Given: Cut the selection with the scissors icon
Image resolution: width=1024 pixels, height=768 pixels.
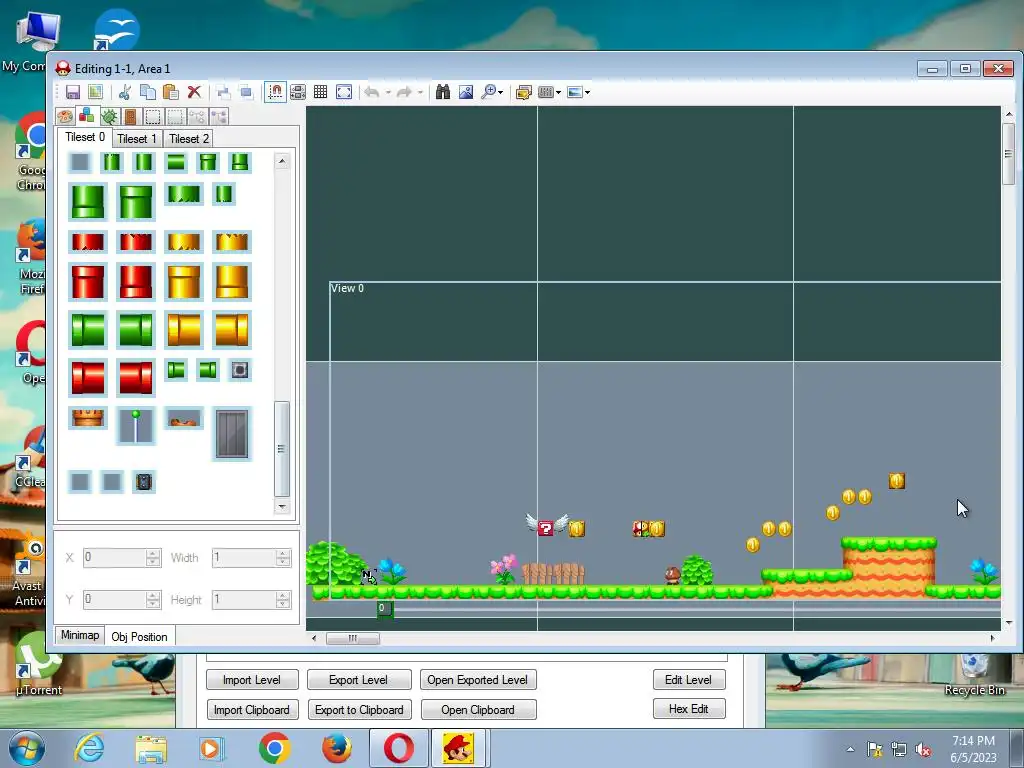Looking at the screenshot, I should pyautogui.click(x=125, y=92).
